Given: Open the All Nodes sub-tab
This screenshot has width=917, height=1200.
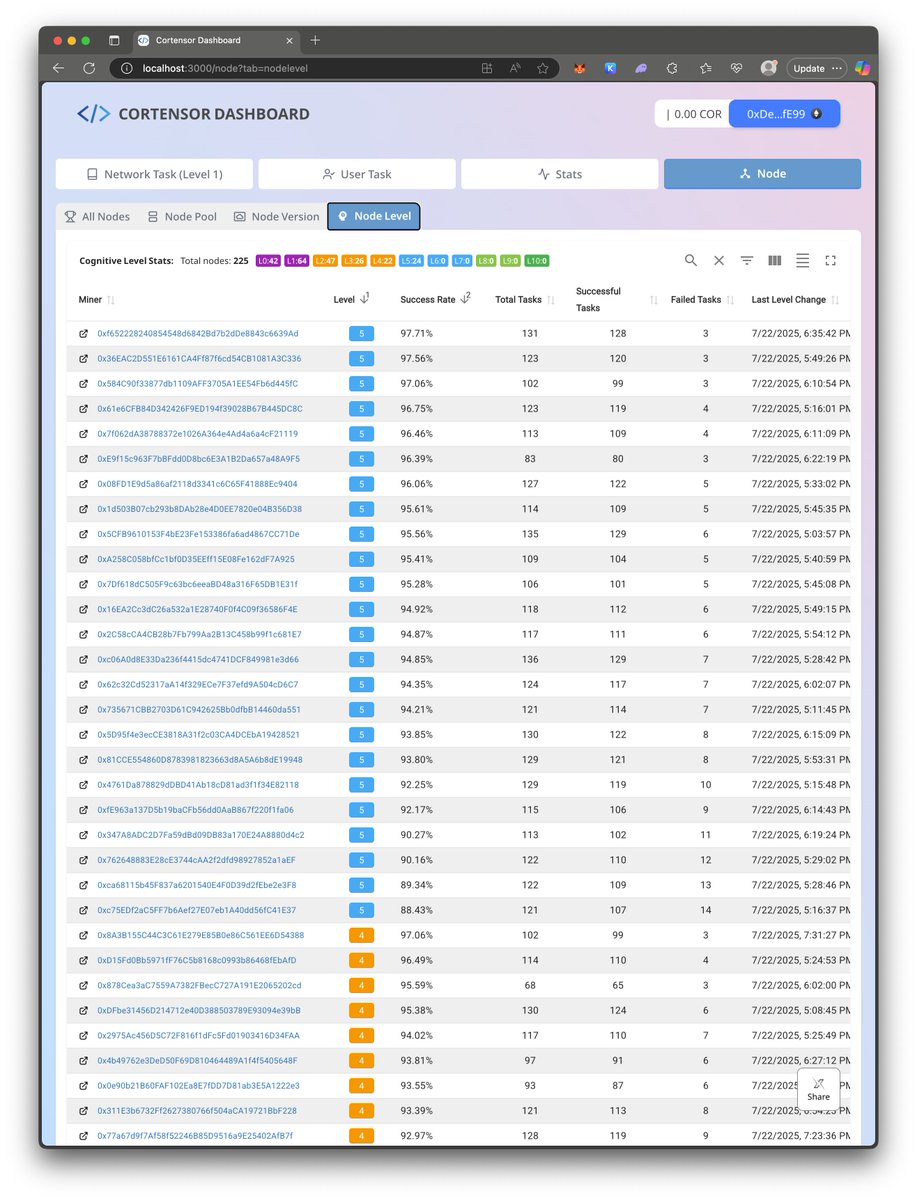Looking at the screenshot, I should [x=97, y=216].
